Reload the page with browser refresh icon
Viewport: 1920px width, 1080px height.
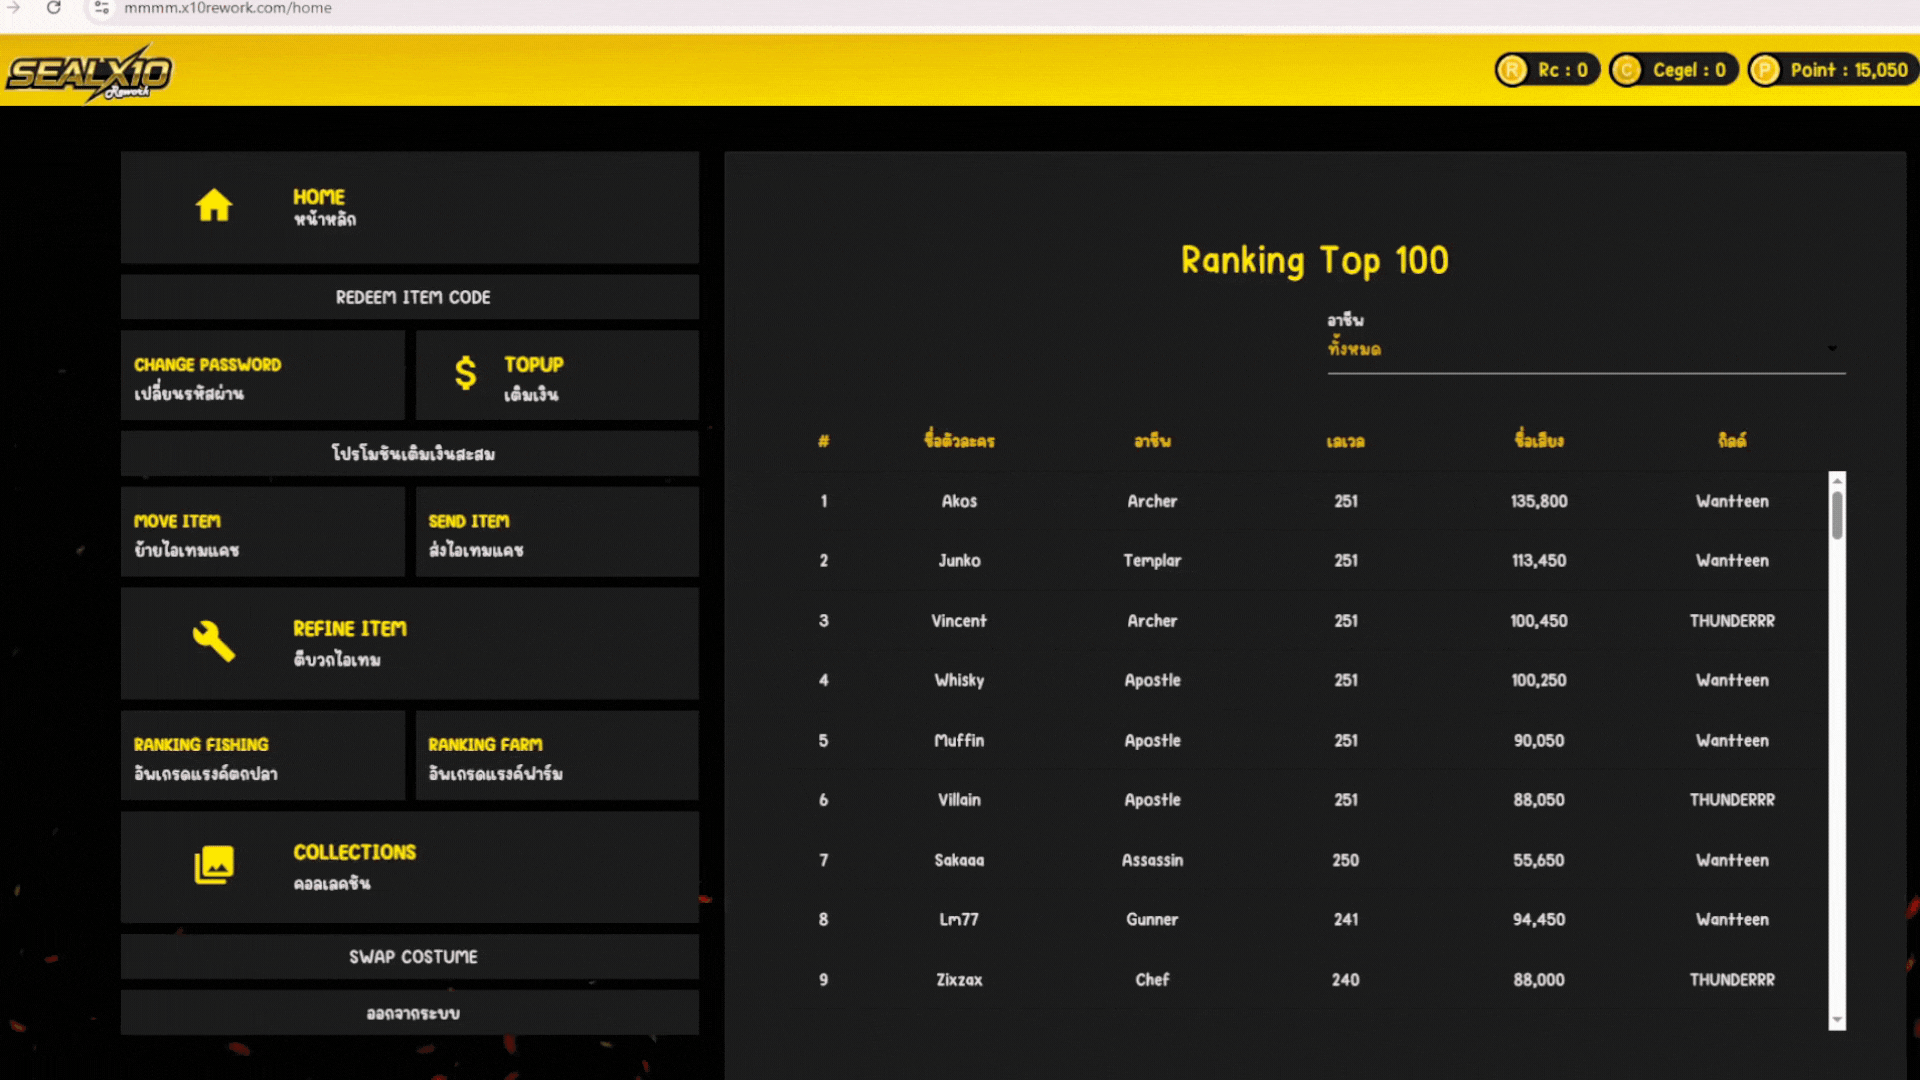click(54, 8)
